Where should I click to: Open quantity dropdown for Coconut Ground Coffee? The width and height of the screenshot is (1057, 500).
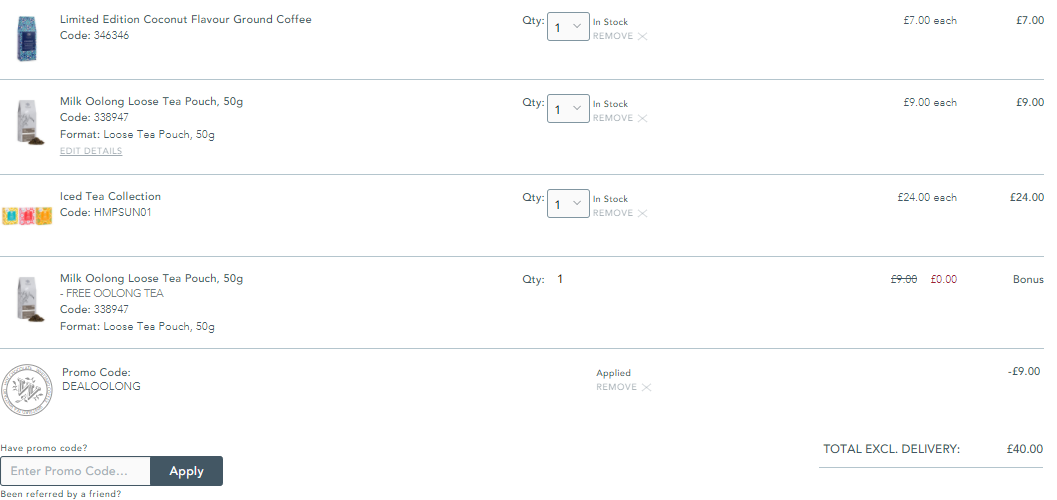coord(568,27)
